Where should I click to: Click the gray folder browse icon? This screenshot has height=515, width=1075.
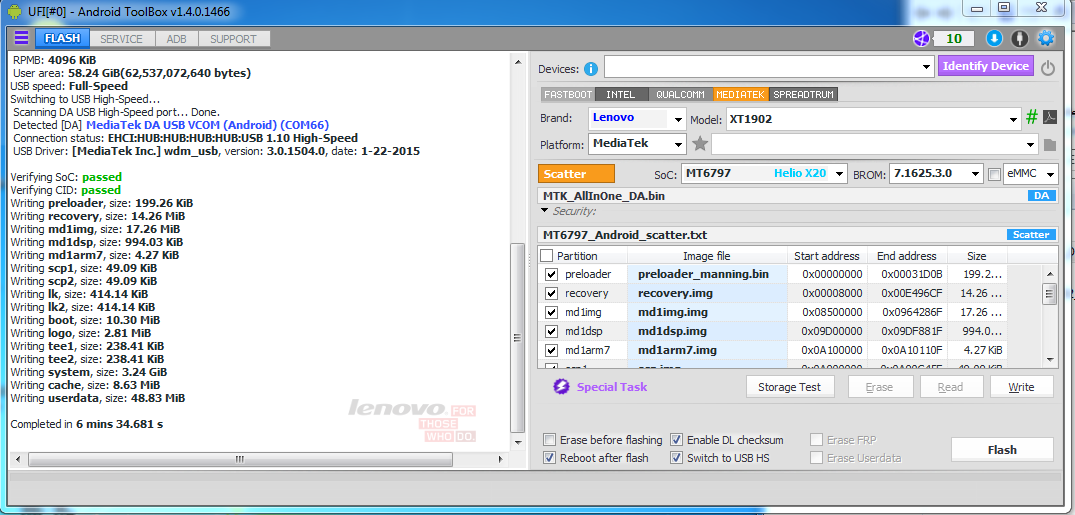coord(1050,145)
